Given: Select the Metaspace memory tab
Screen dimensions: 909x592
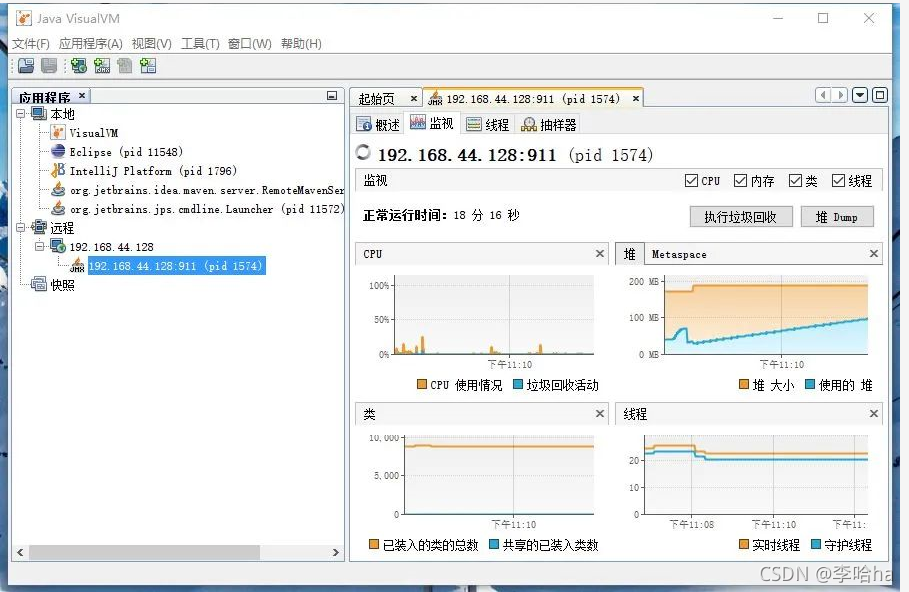Looking at the screenshot, I should pyautogui.click(x=679, y=254).
